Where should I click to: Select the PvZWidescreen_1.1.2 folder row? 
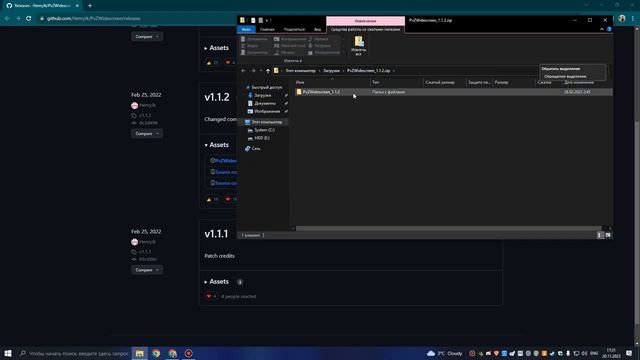(x=453, y=92)
